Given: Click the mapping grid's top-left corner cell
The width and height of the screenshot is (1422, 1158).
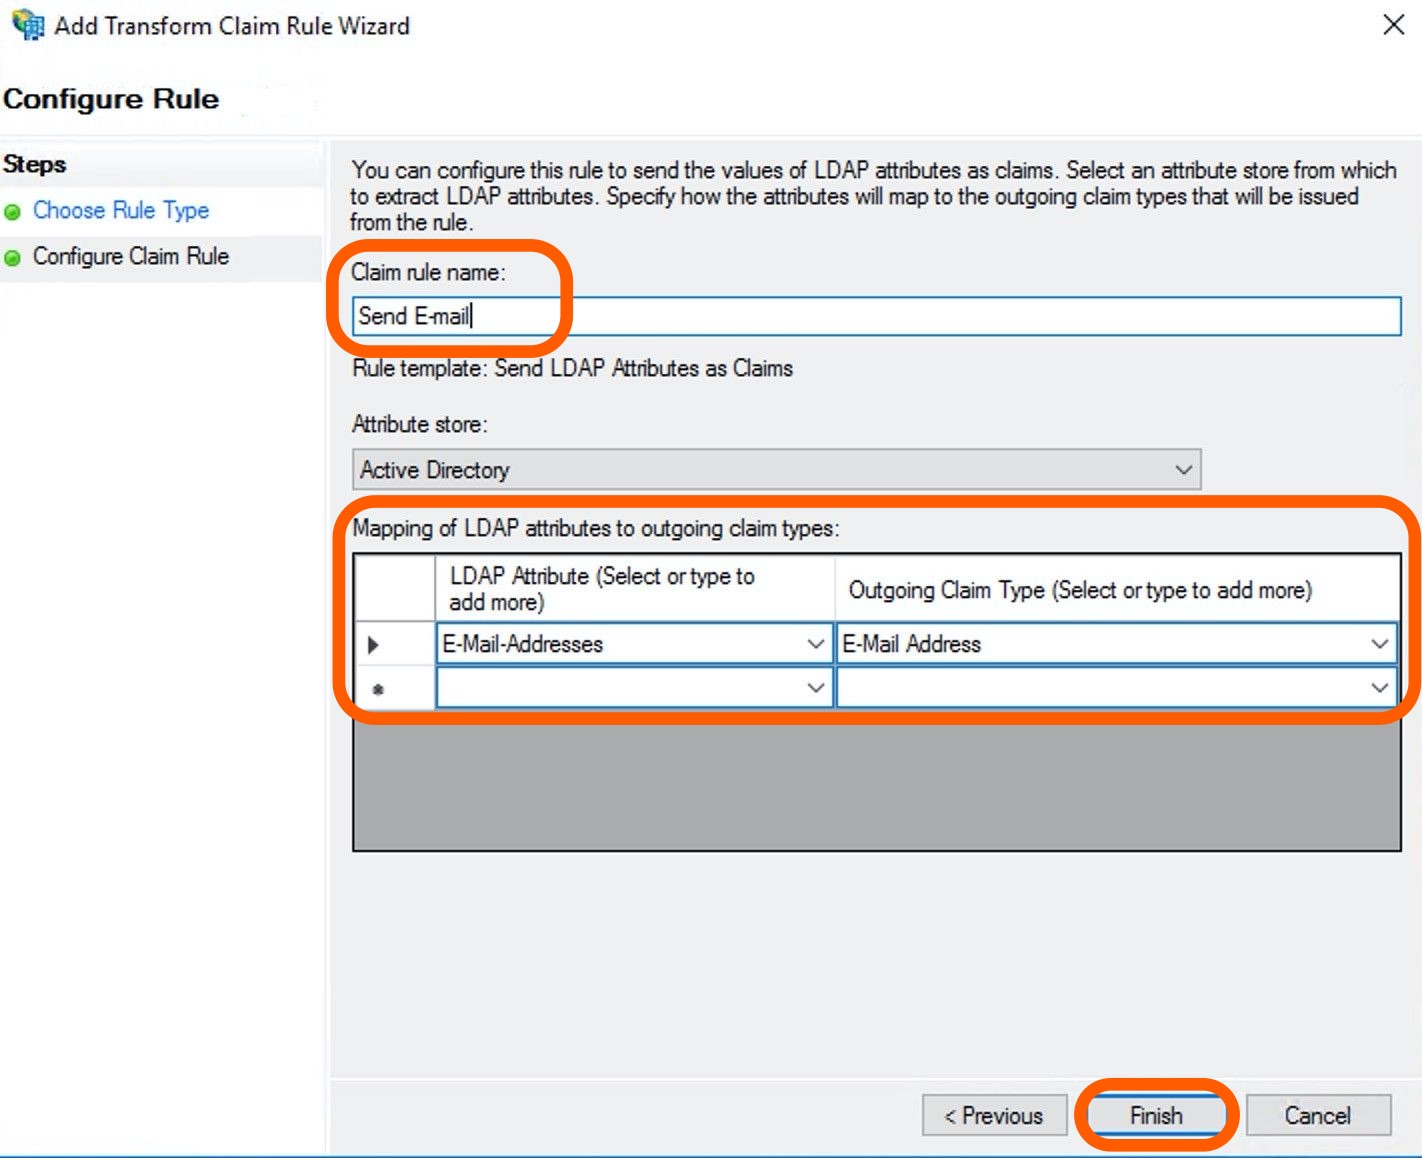Looking at the screenshot, I should pos(394,589).
